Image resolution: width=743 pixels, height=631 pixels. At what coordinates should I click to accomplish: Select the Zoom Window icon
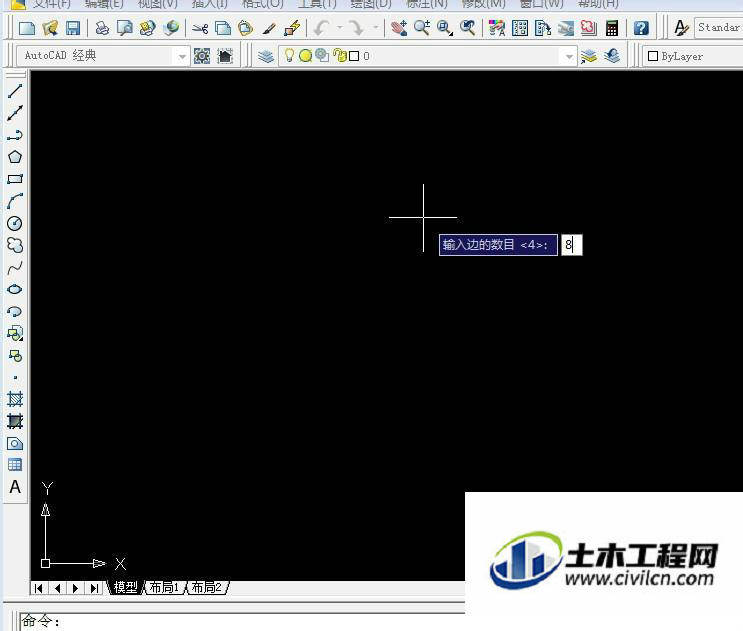point(444,28)
